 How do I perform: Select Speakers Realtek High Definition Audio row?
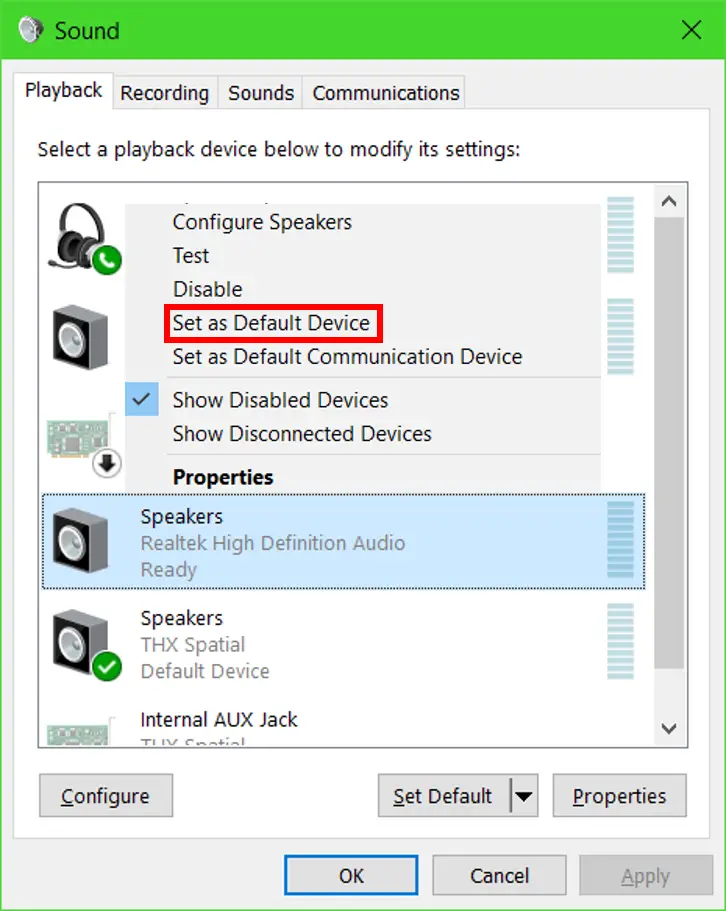[343, 541]
